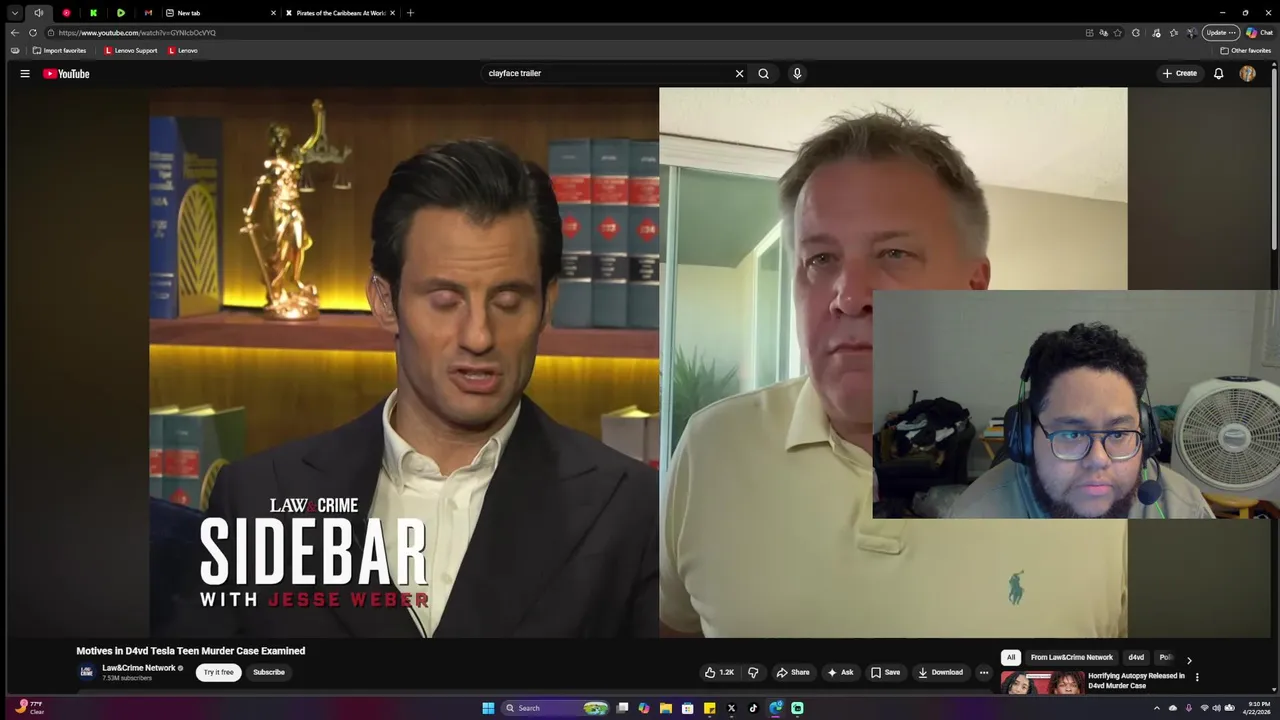Switch to the pinned green K tab
Viewport: 1280px width, 720px height.
tap(93, 13)
